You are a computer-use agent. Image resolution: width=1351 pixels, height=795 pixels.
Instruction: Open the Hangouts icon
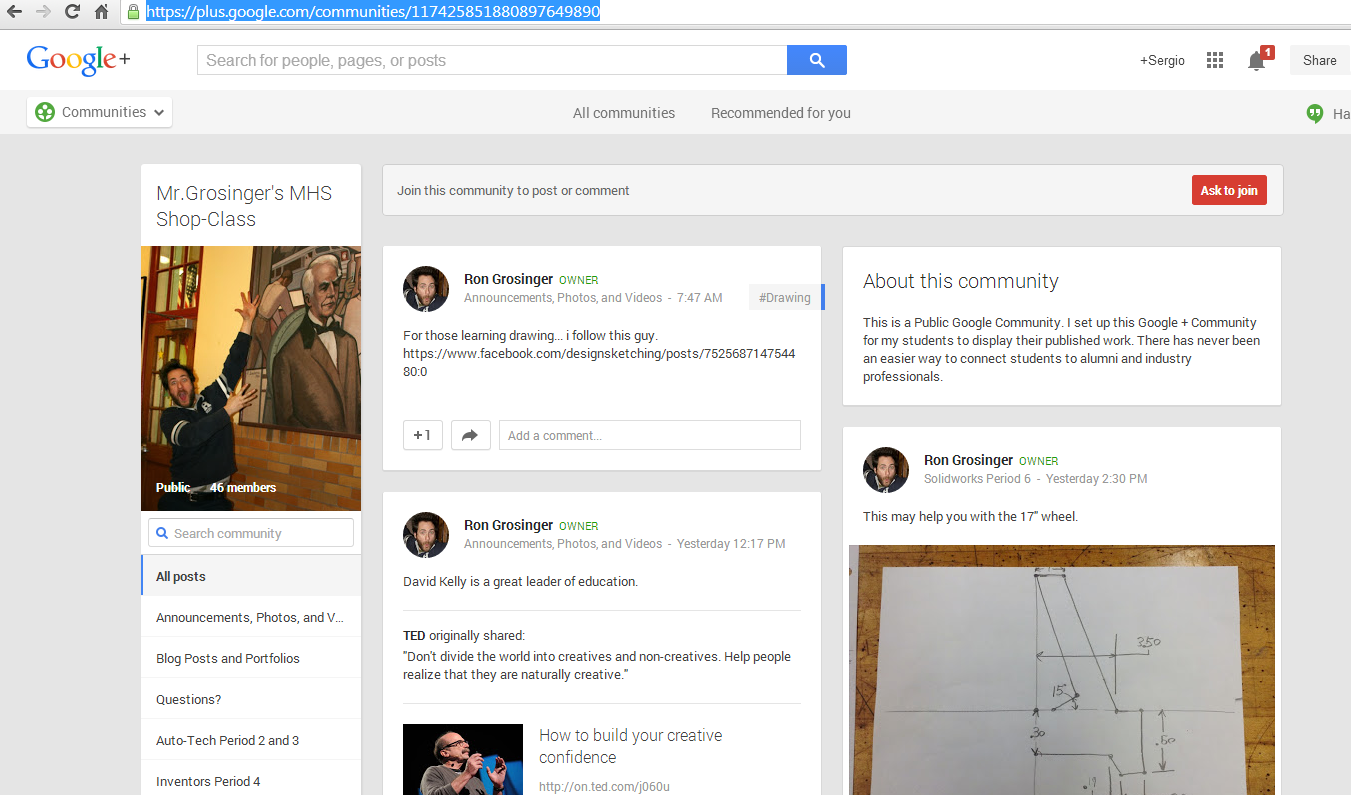tap(1315, 113)
